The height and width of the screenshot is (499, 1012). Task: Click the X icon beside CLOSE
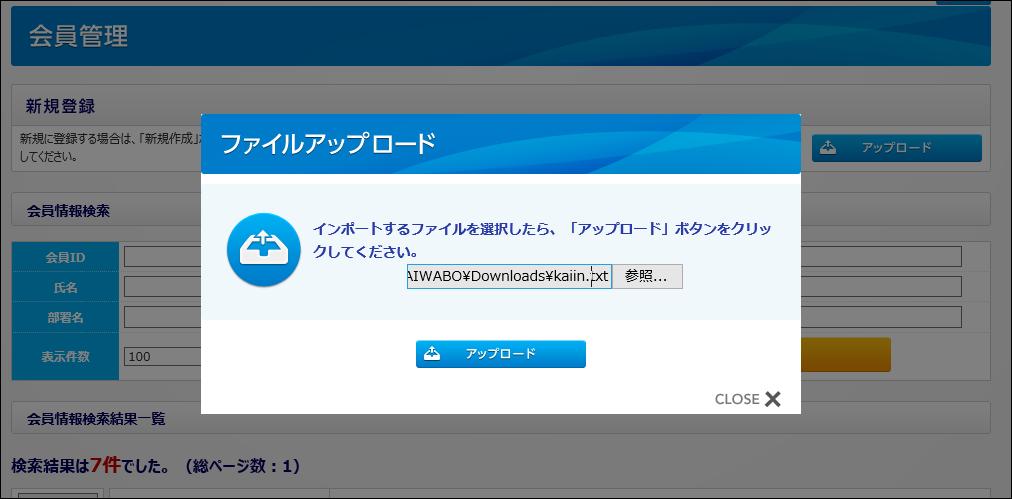click(772, 399)
